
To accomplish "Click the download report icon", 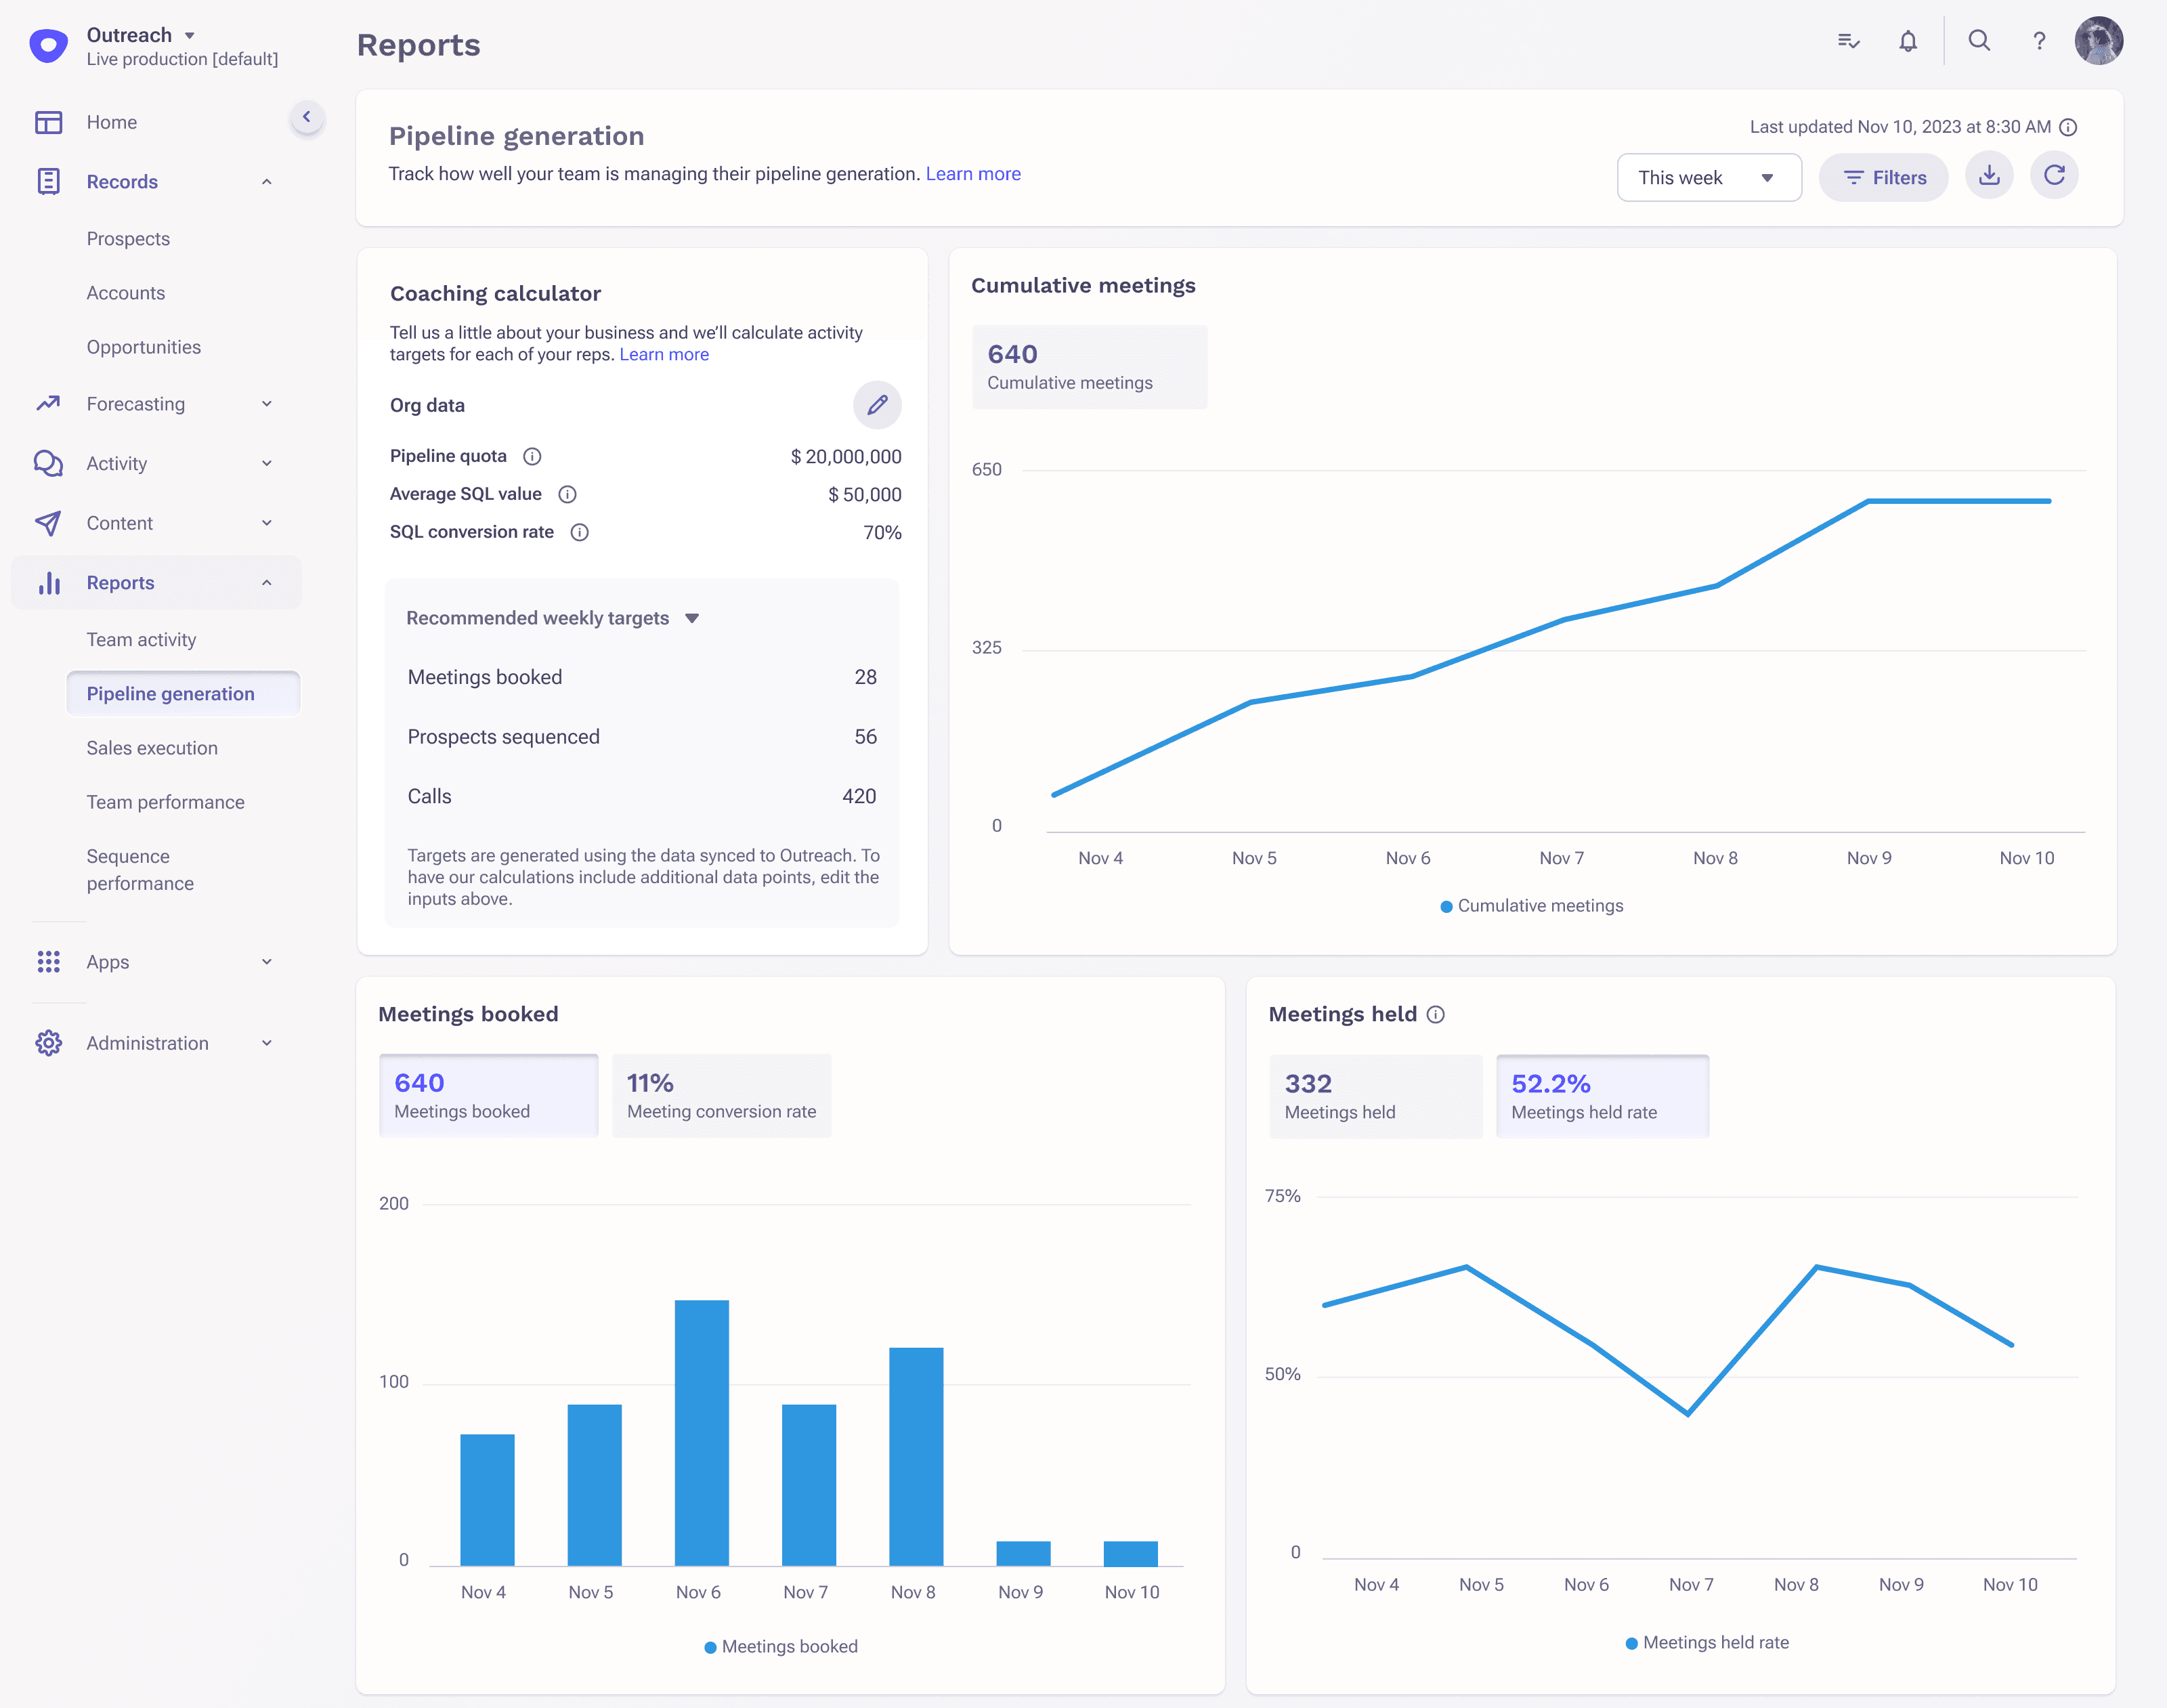I will 1989,176.
